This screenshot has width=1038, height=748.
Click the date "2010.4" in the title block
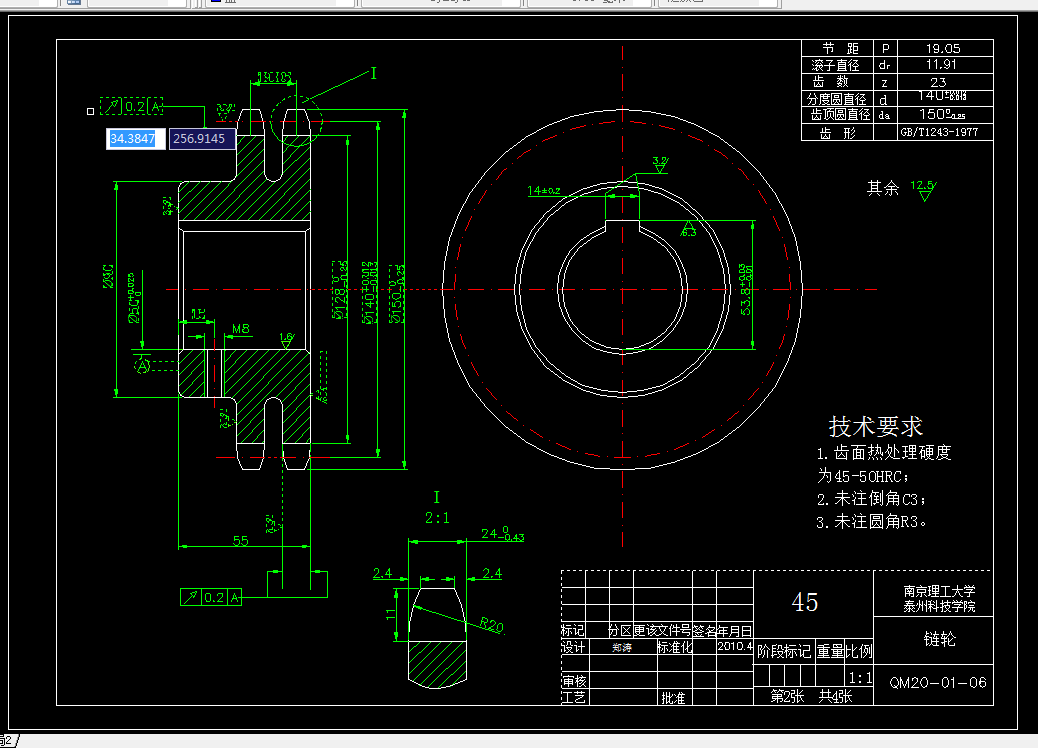coord(735,646)
